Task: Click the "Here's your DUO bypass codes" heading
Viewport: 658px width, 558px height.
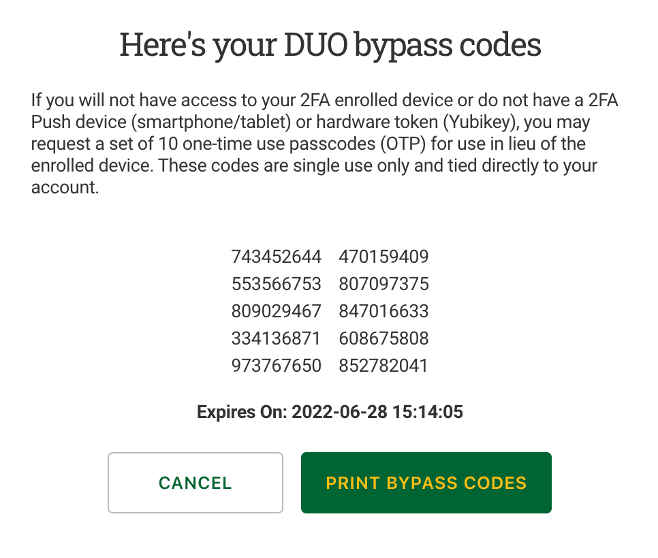Action: click(x=330, y=45)
